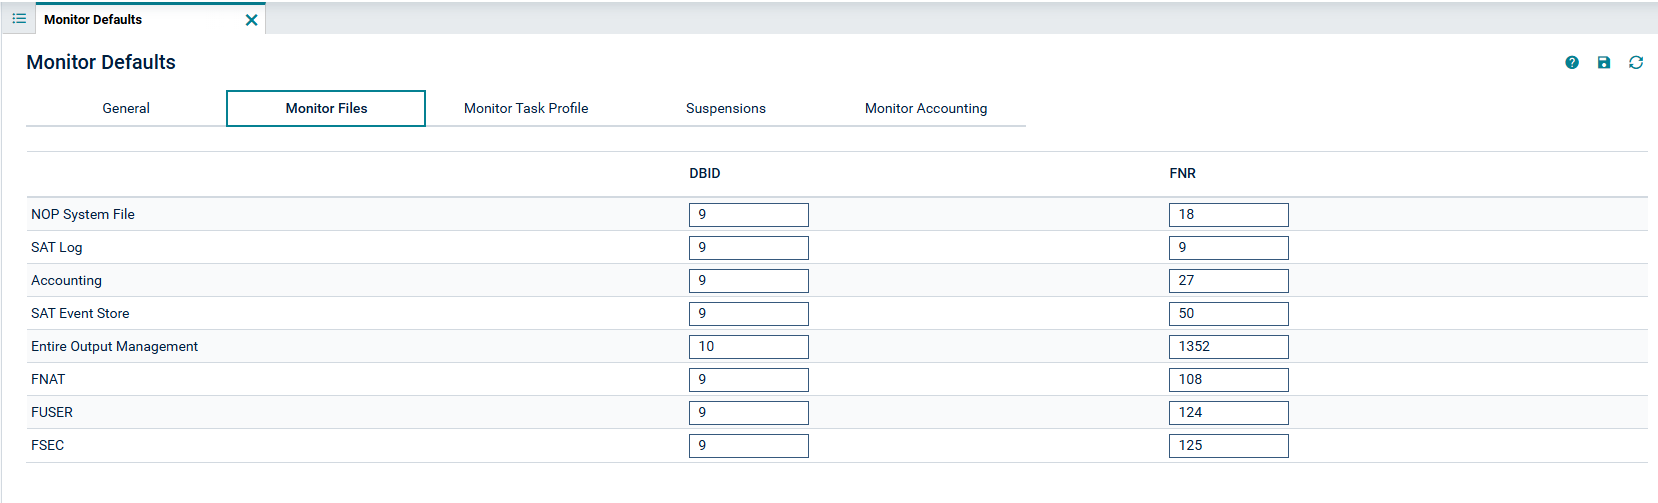Click the SAT Log DBID field
This screenshot has width=1658, height=503.
(x=749, y=247)
